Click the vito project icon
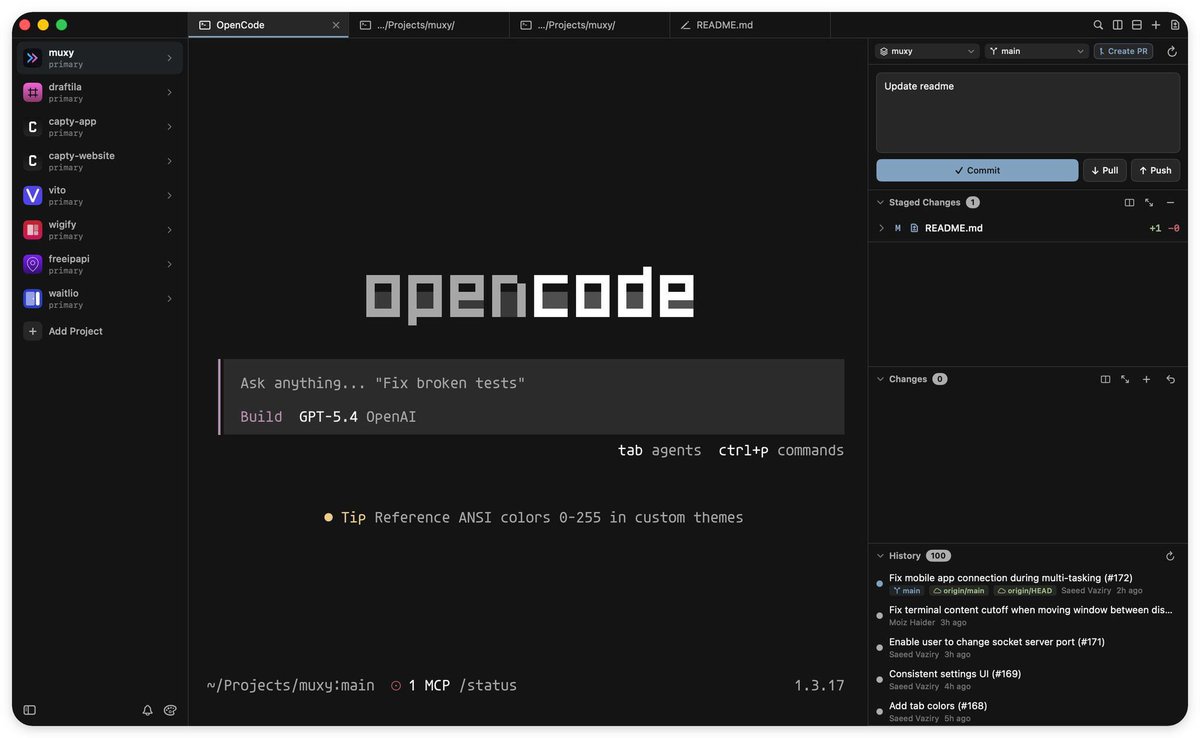1200x738 pixels. click(32, 195)
